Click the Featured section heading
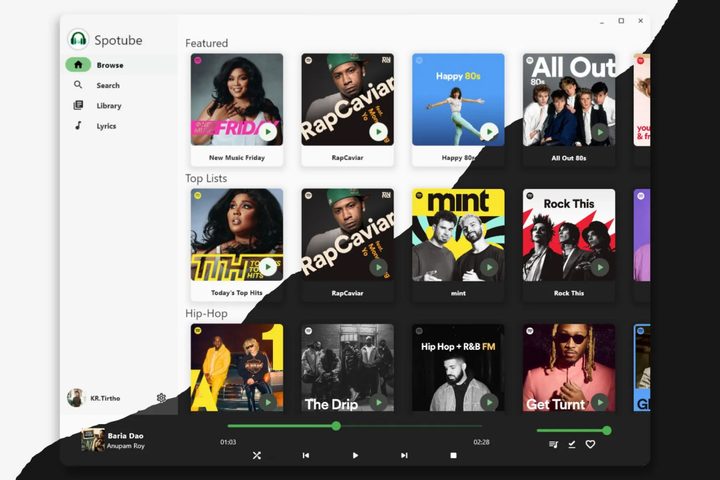This screenshot has height=480, width=720. click(207, 43)
